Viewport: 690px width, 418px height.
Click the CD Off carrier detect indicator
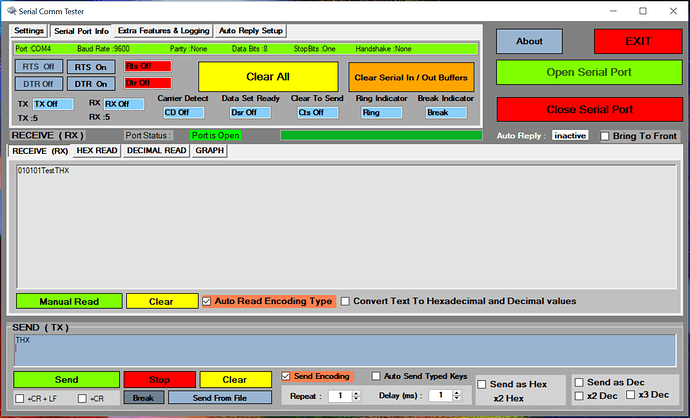click(x=184, y=113)
